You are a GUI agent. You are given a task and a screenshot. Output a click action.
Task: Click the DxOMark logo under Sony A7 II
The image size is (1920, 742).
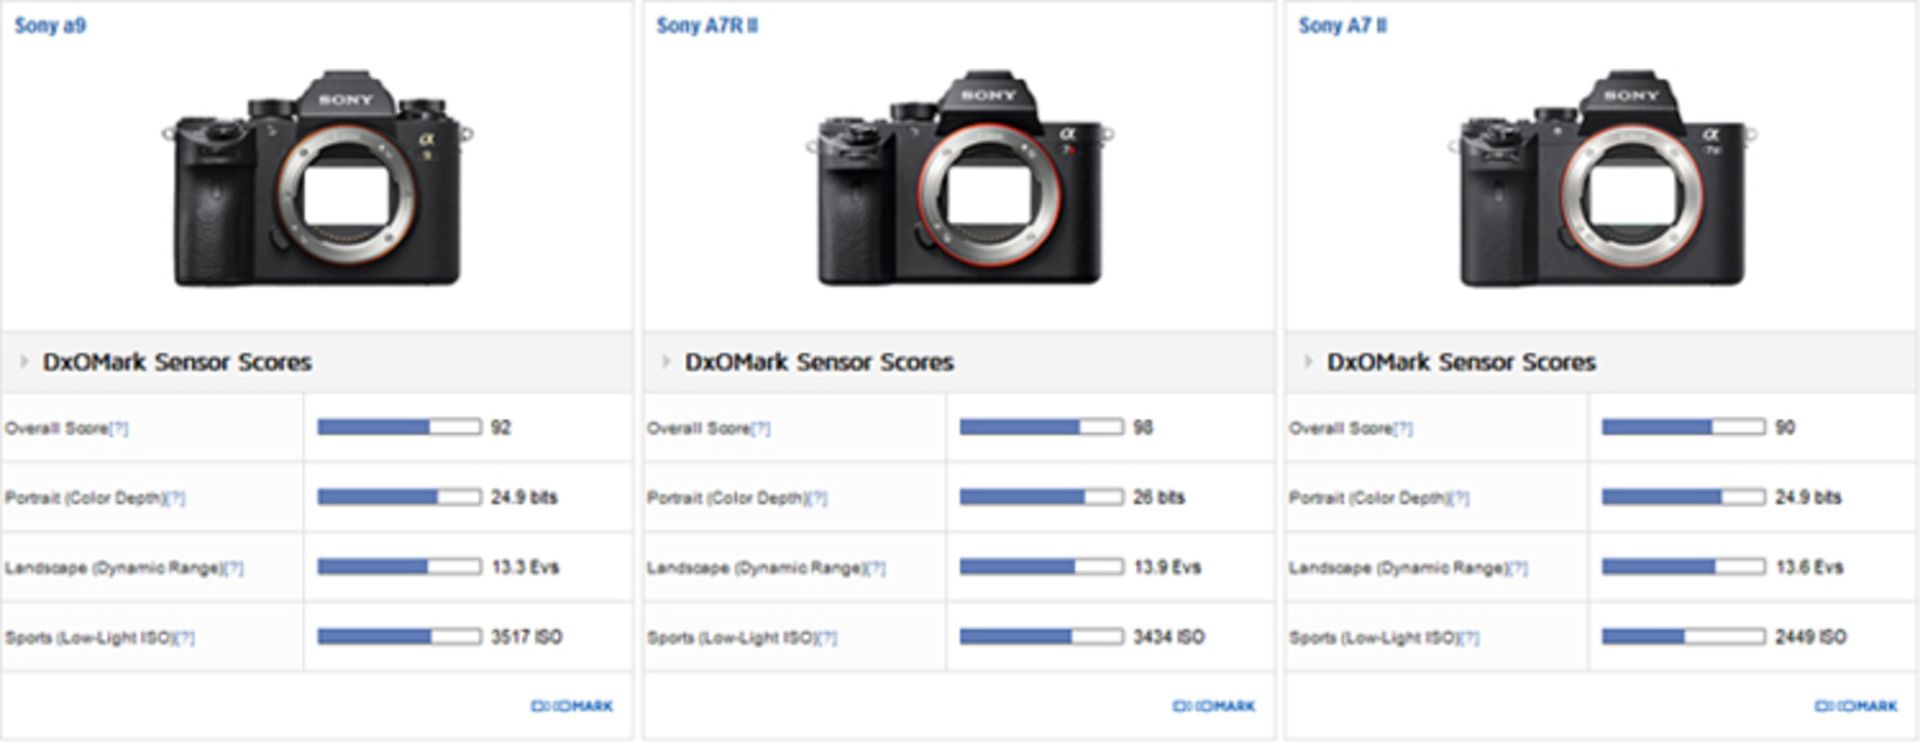pyautogui.click(x=1856, y=706)
